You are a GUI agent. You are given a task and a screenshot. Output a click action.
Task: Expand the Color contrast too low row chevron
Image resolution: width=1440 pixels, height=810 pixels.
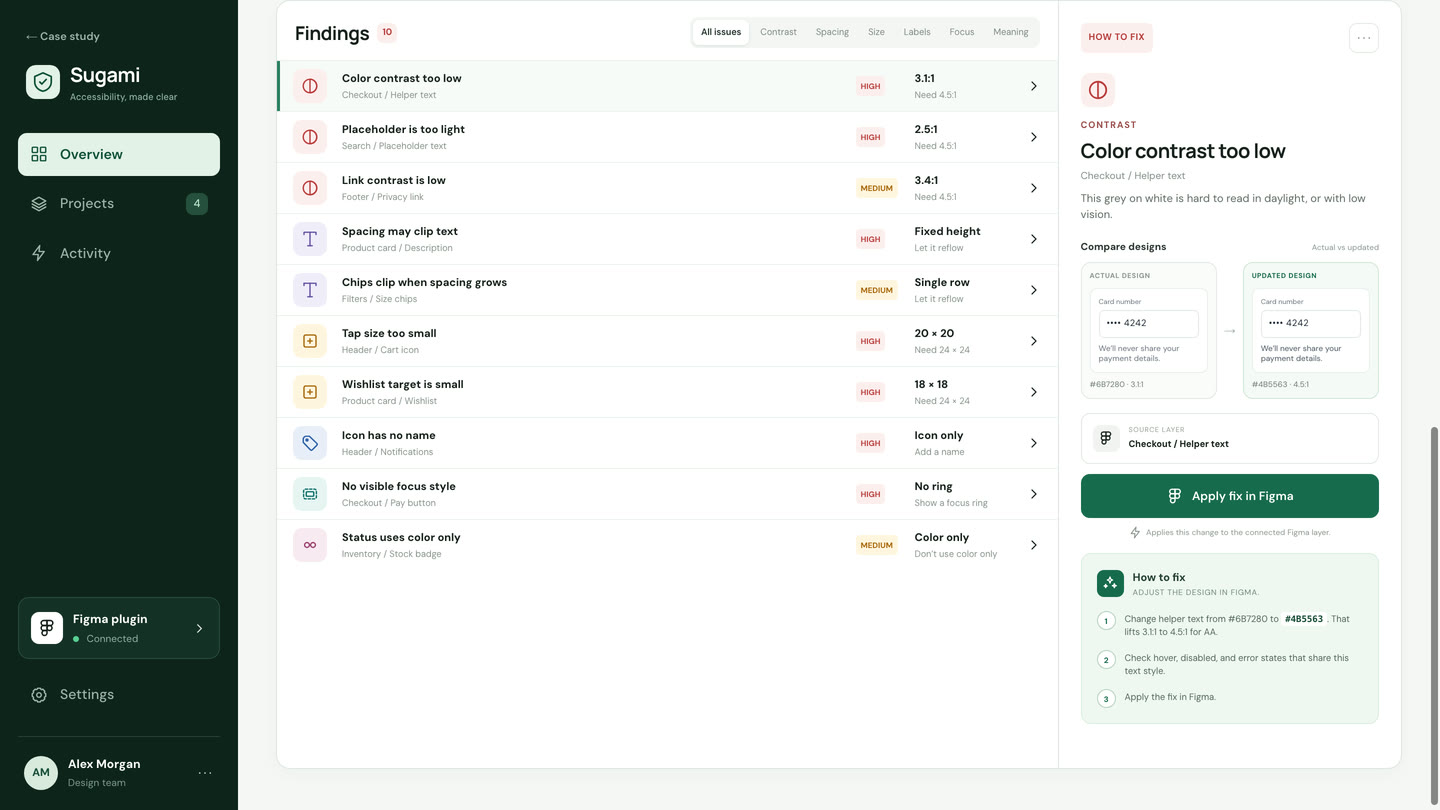1034,86
